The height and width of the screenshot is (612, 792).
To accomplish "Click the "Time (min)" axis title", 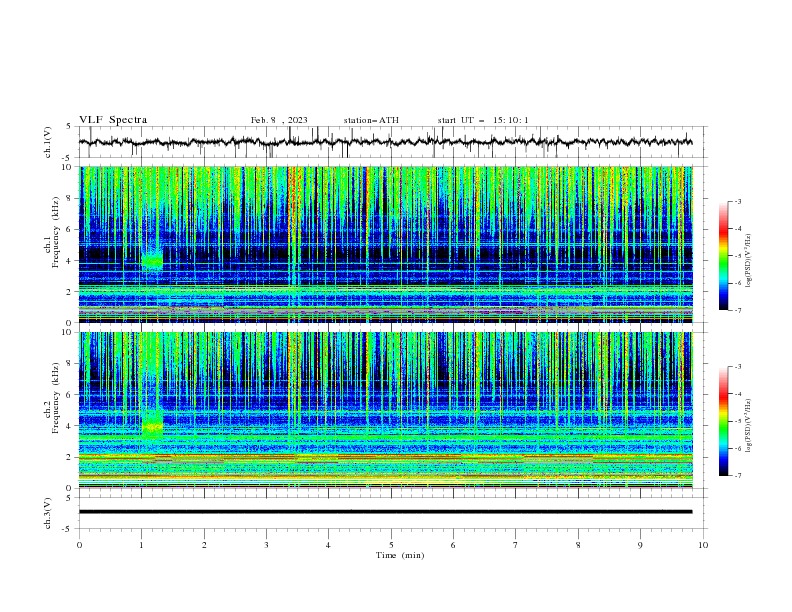I will point(400,555).
